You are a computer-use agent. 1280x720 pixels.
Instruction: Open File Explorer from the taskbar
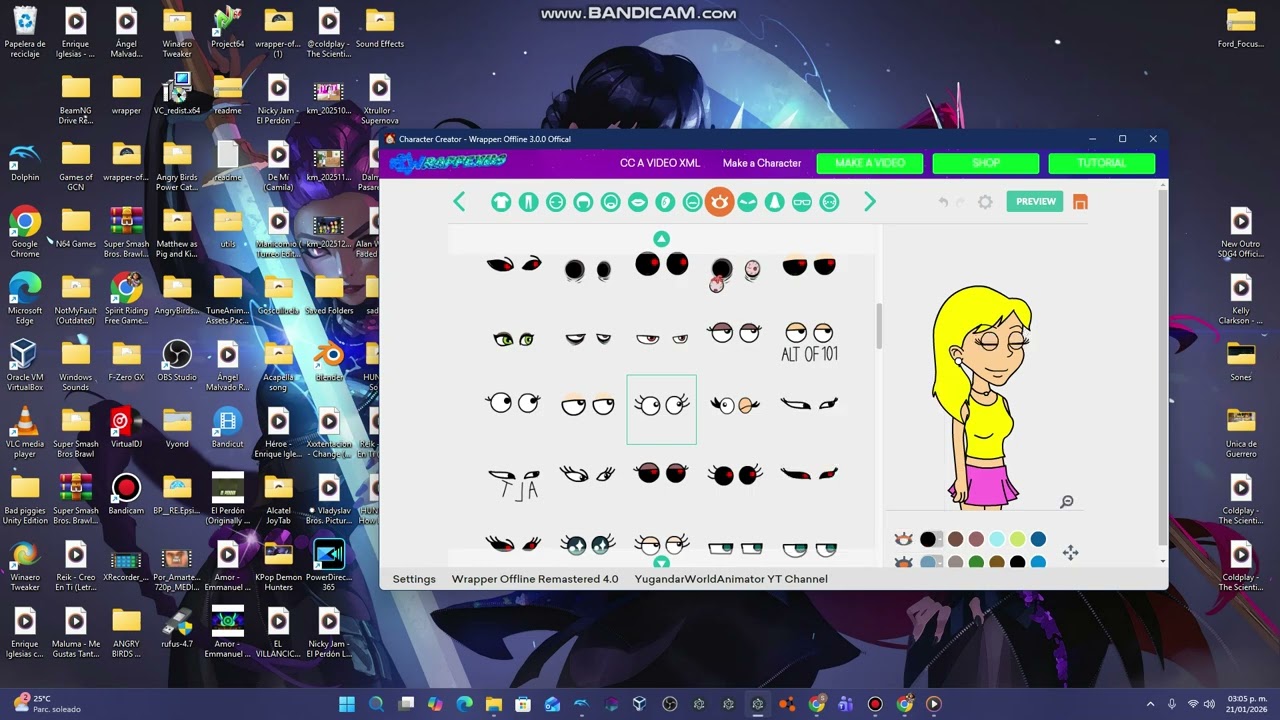(494, 704)
